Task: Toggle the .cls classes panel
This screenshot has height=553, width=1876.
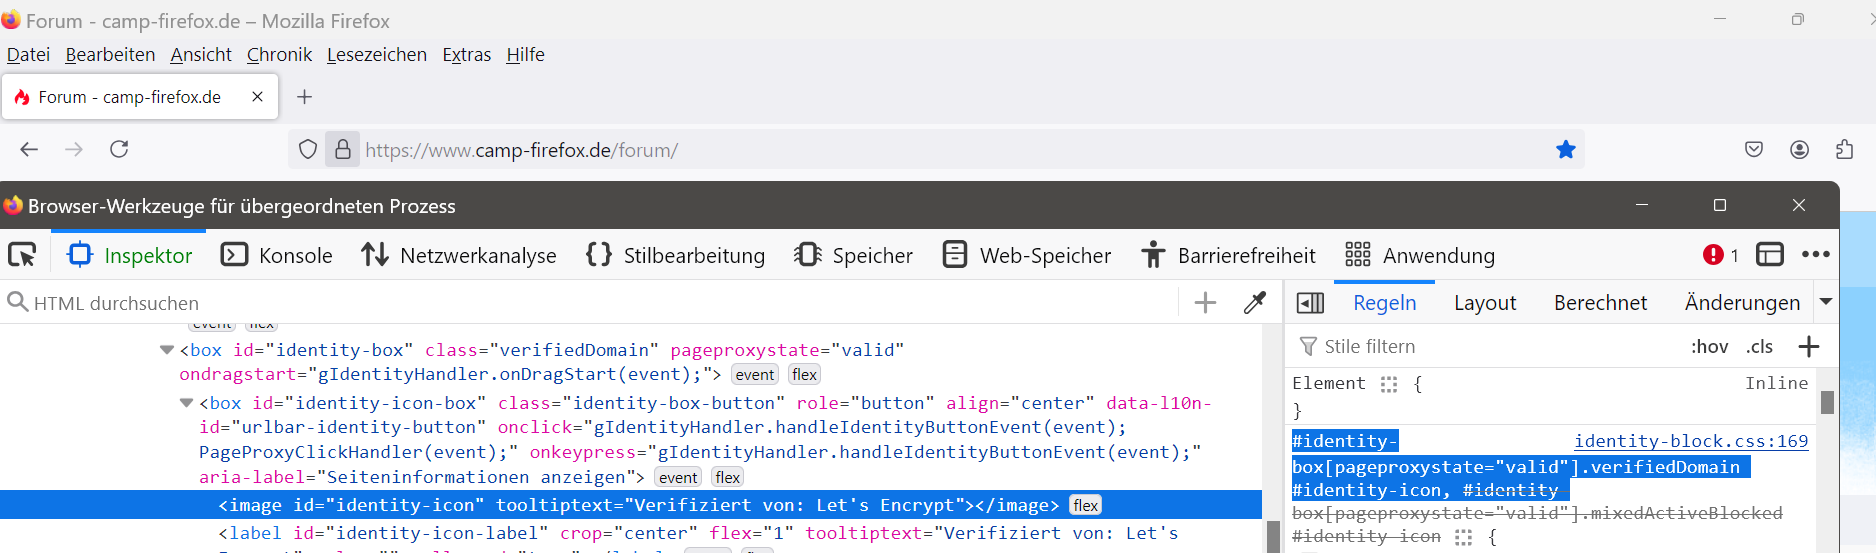Action: tap(1759, 347)
